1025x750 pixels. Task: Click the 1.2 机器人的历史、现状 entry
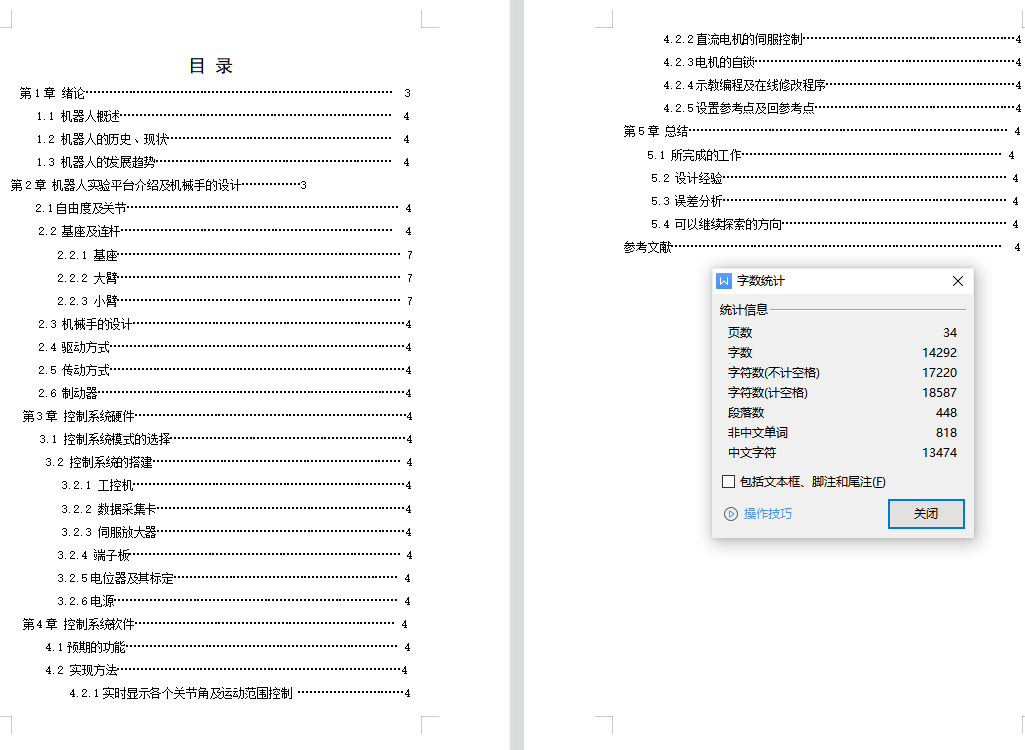pos(223,139)
